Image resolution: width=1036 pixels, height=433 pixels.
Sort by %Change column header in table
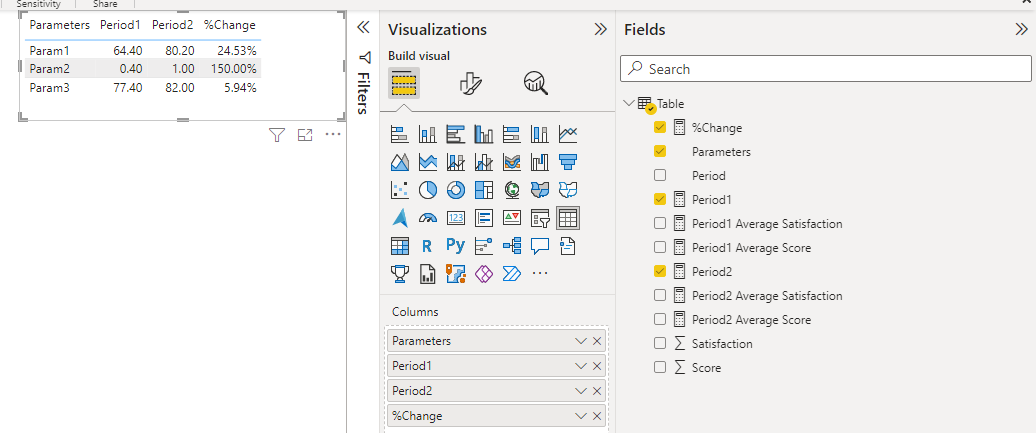(x=230, y=25)
